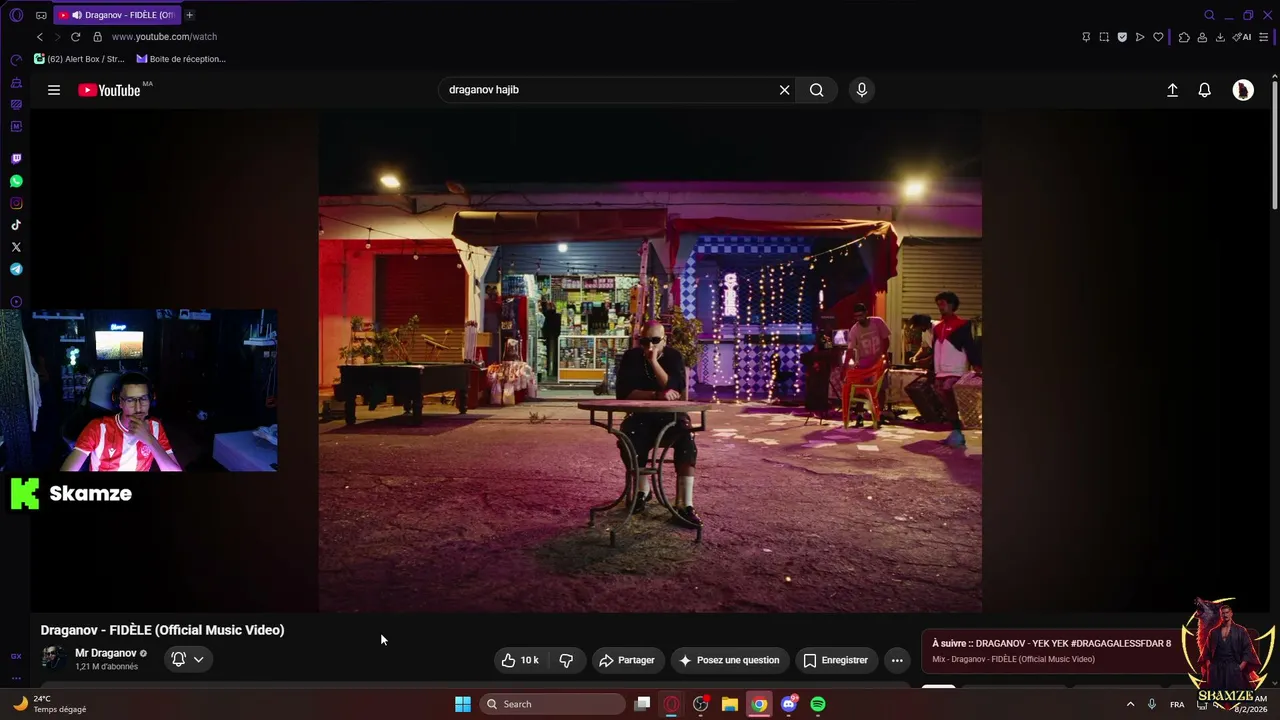Open Instagram in the Opera sidebar
This screenshot has height=720, width=1280.
point(16,203)
